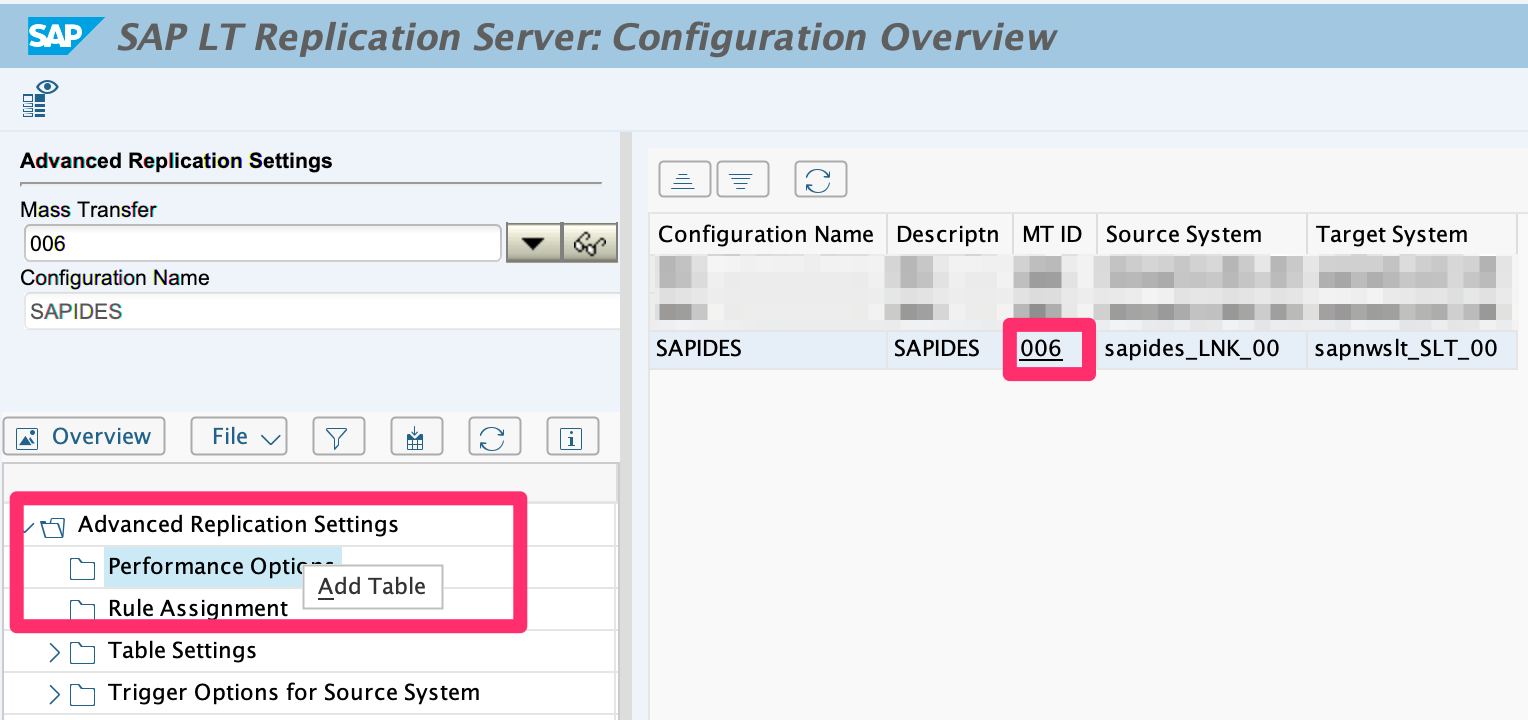Click the download/import icon in tree toolbar
The height and width of the screenshot is (720, 1528).
click(416, 437)
